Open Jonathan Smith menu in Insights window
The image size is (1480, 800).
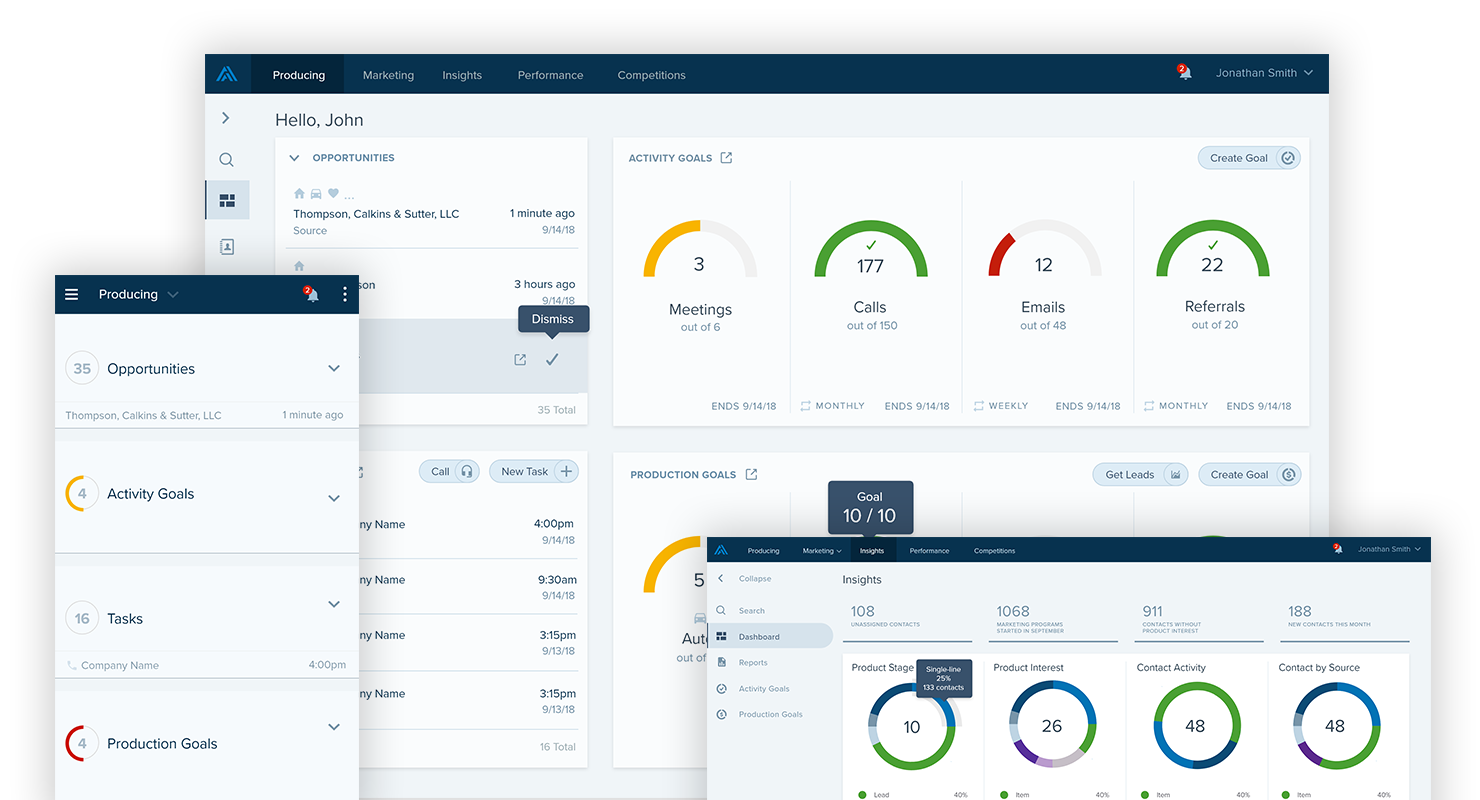point(1389,549)
